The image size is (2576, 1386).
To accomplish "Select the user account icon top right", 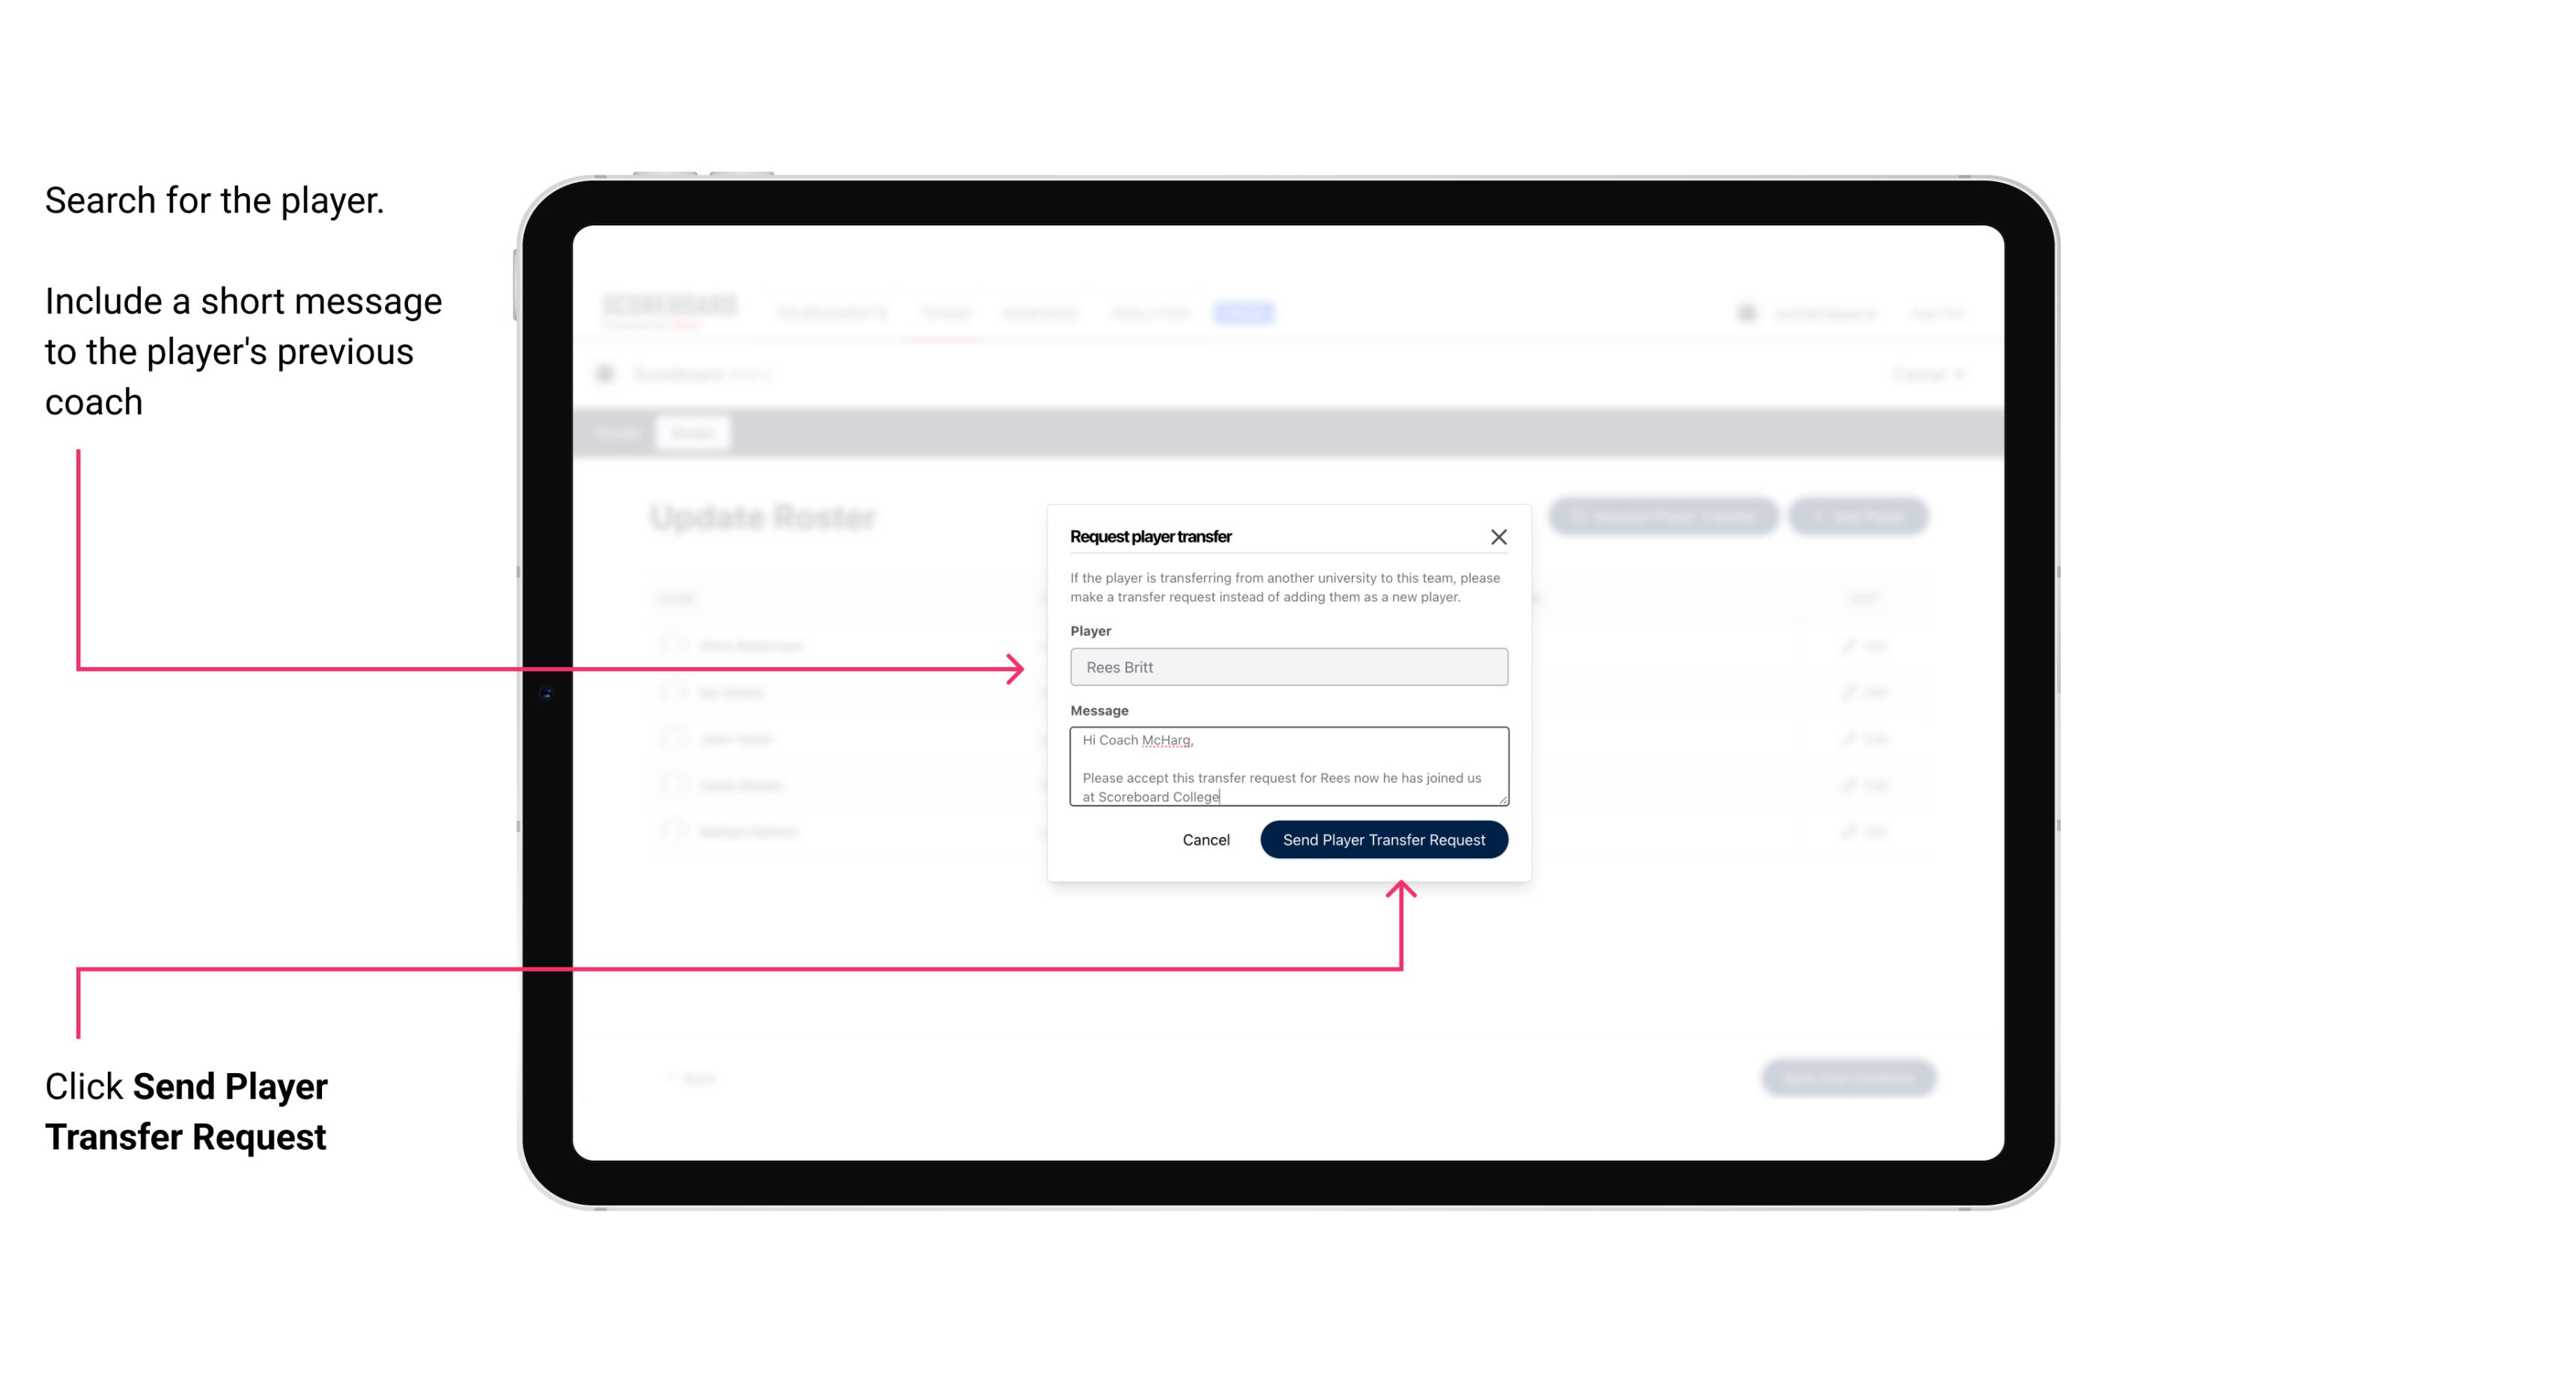I will point(1746,312).
